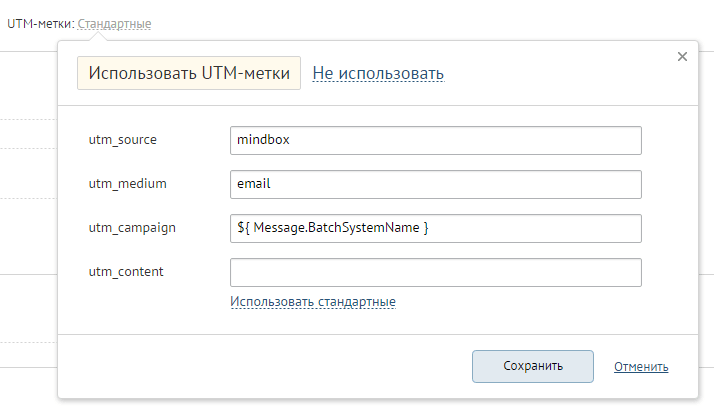This screenshot has width=714, height=411.
Task: Focus the utm_source input field
Action: click(435, 140)
